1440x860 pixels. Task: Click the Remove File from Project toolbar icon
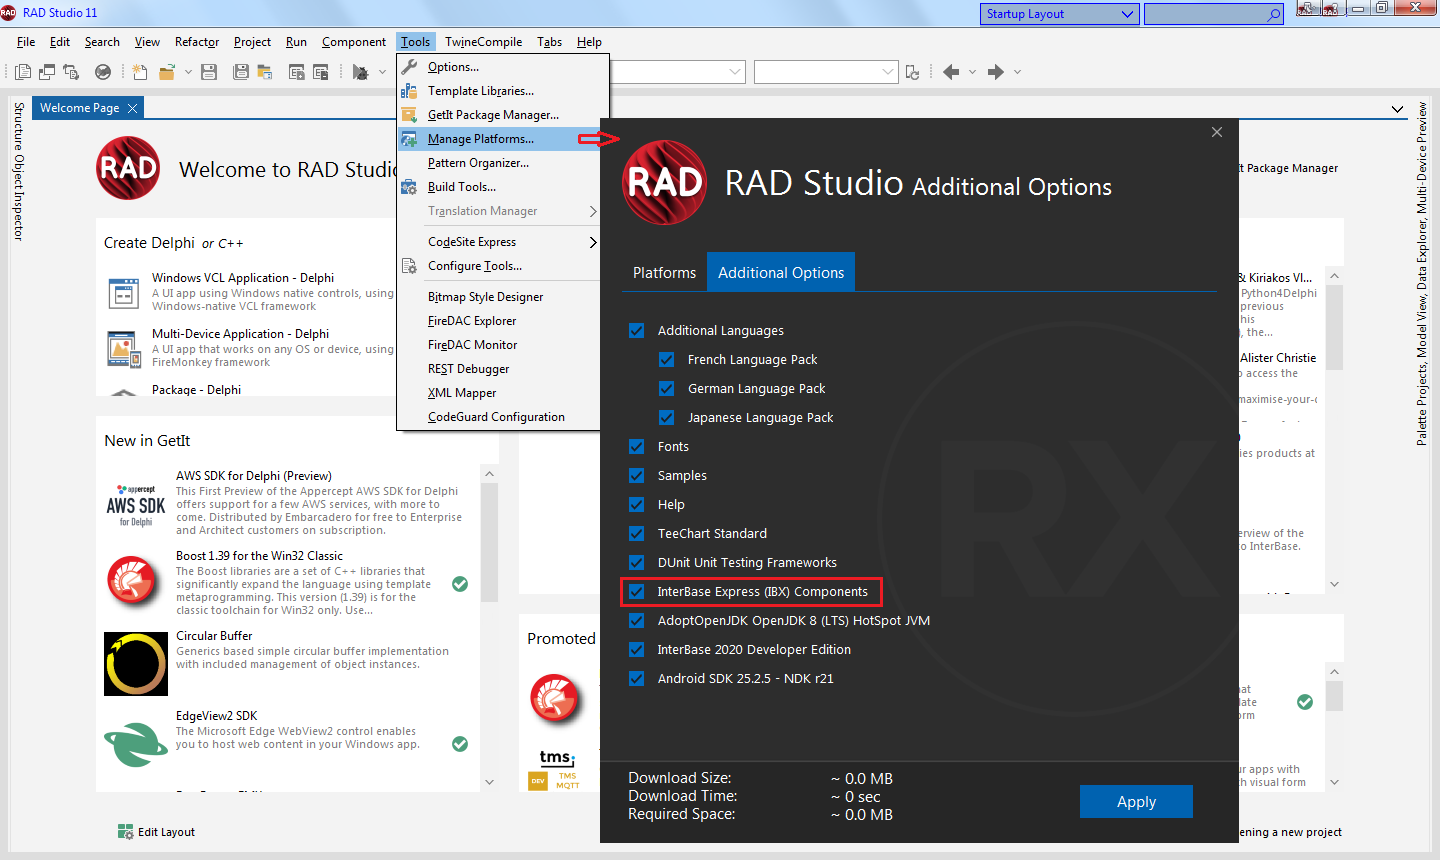tap(321, 72)
